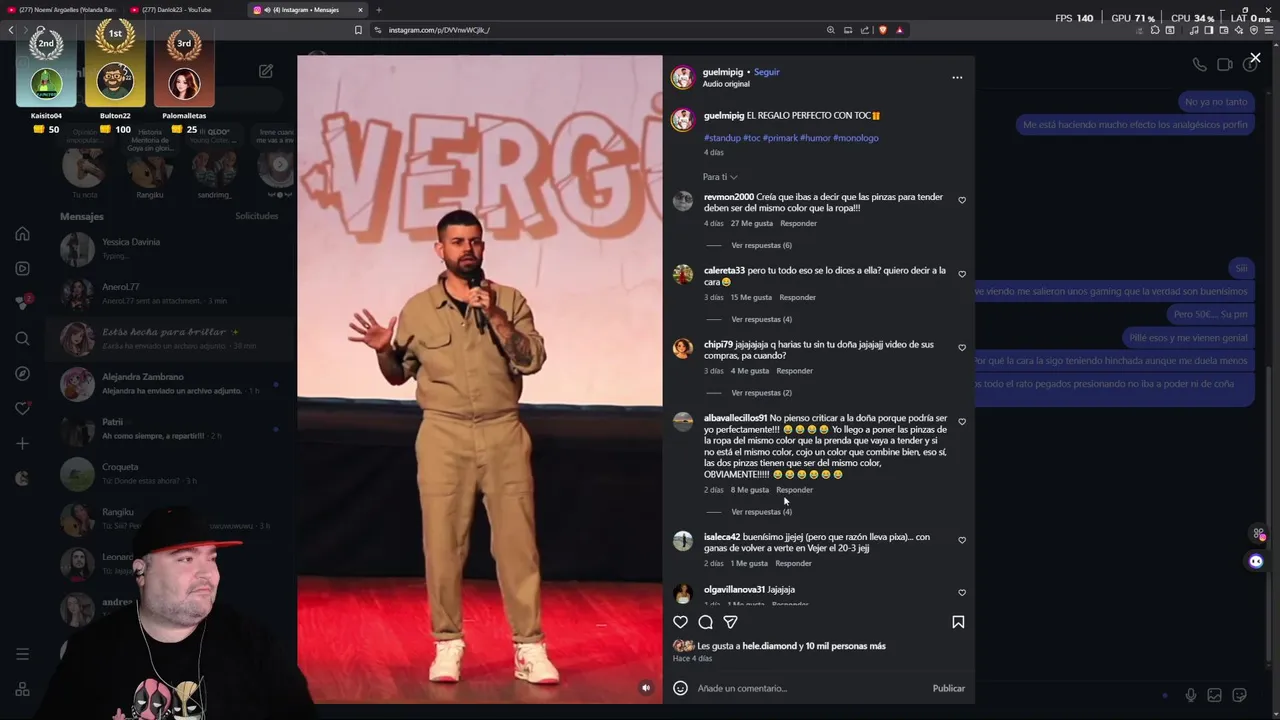Like isaleca42's comment
The width and height of the screenshot is (1280, 720).
click(962, 540)
